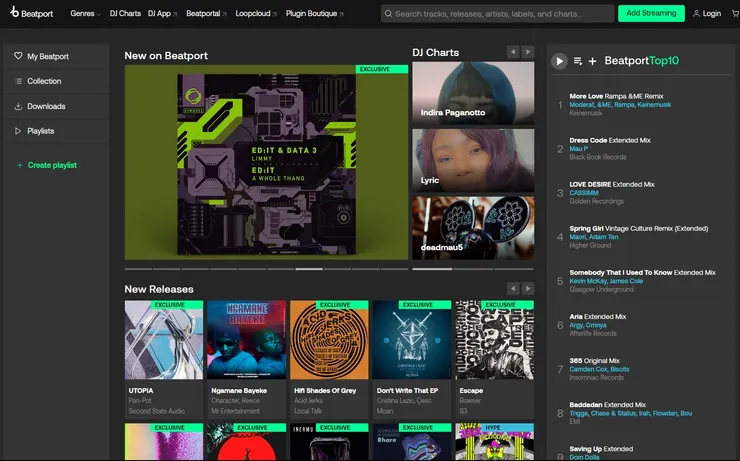Click Insomniac Records label link
Image resolution: width=740 pixels, height=461 pixels.
click(x=597, y=378)
